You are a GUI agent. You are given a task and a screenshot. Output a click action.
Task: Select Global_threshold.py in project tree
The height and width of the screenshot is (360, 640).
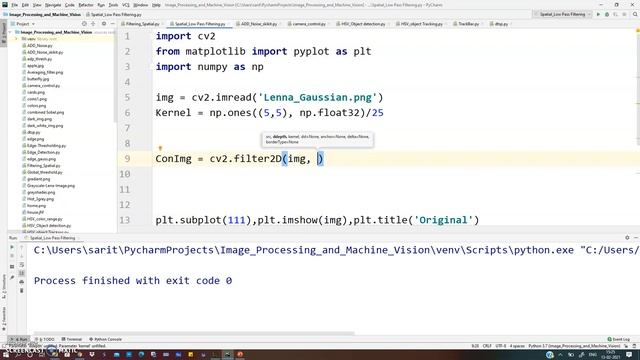pos(44,172)
